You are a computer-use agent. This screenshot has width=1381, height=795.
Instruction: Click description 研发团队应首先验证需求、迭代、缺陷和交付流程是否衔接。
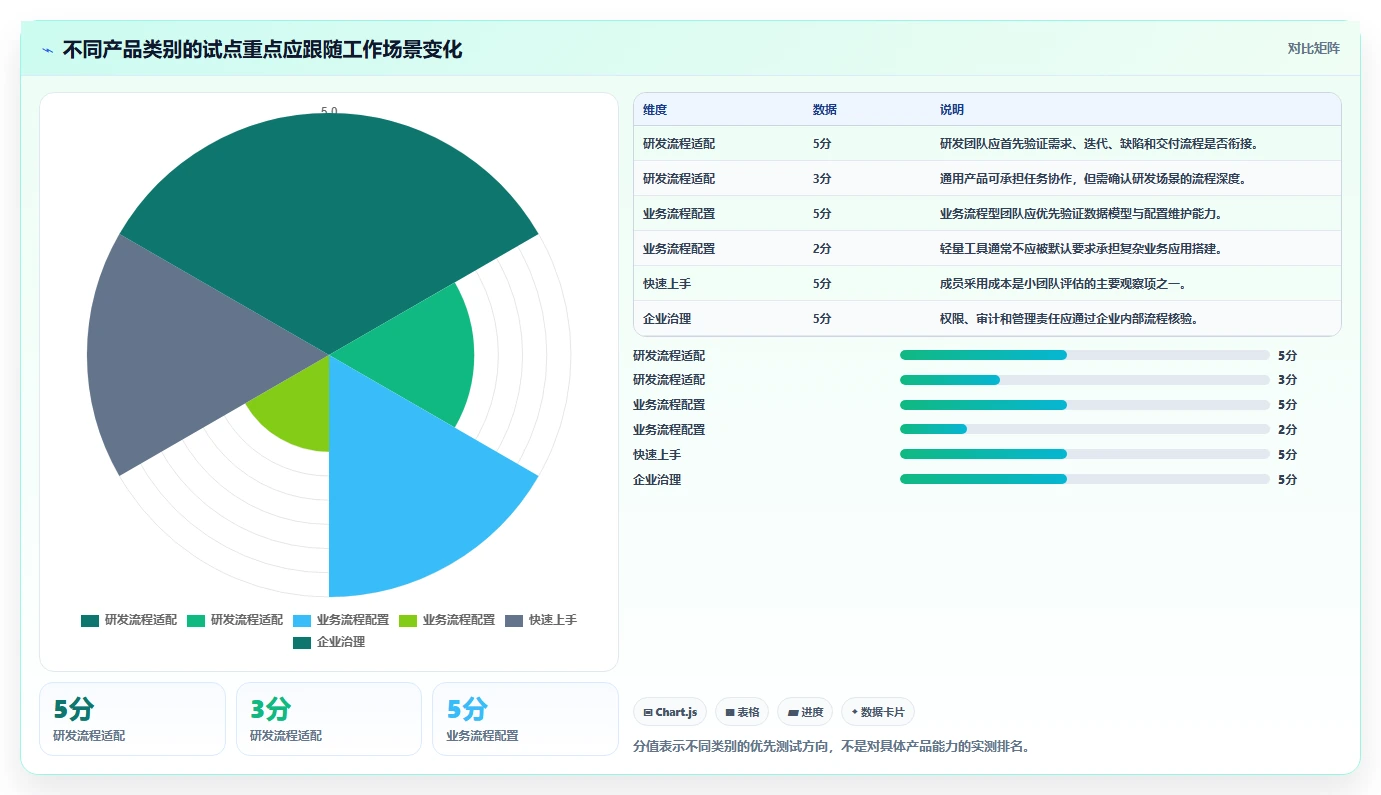1099,144
